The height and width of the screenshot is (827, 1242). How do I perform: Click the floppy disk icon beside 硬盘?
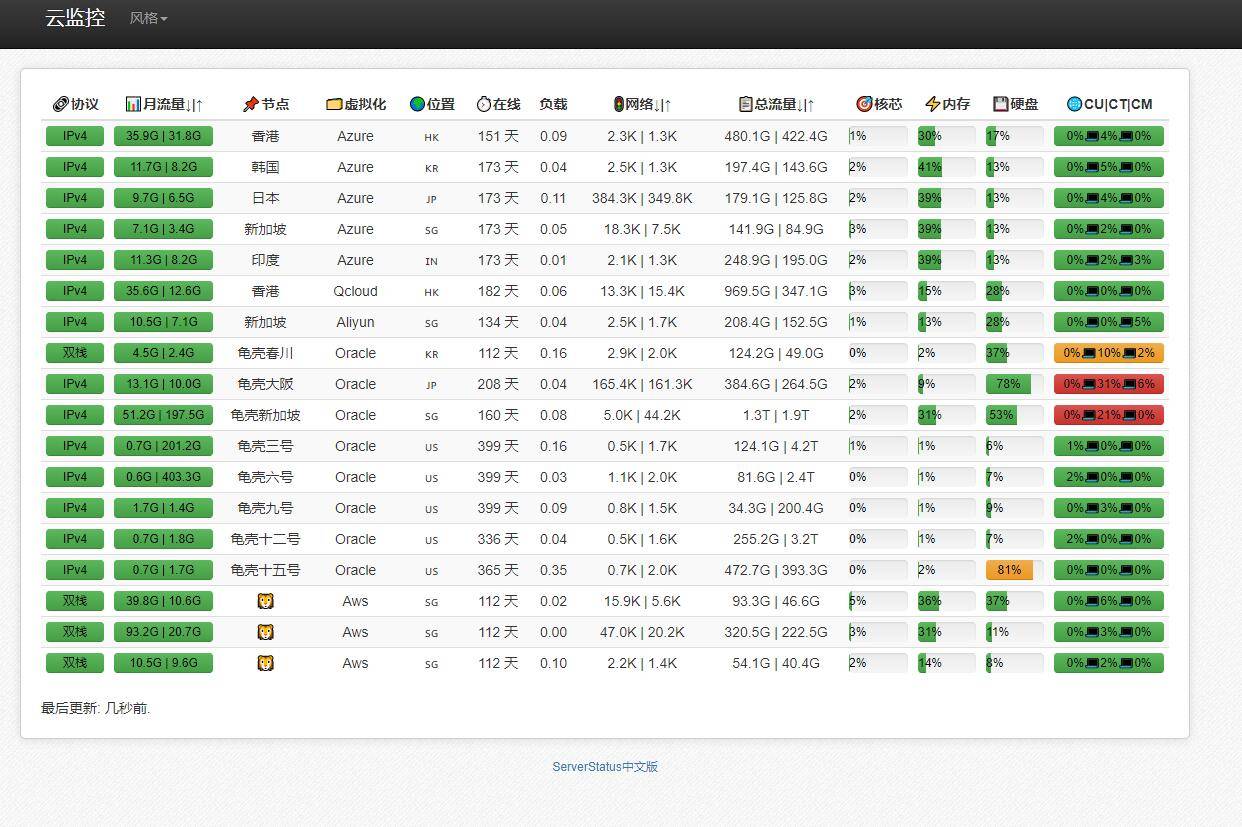(x=1000, y=104)
